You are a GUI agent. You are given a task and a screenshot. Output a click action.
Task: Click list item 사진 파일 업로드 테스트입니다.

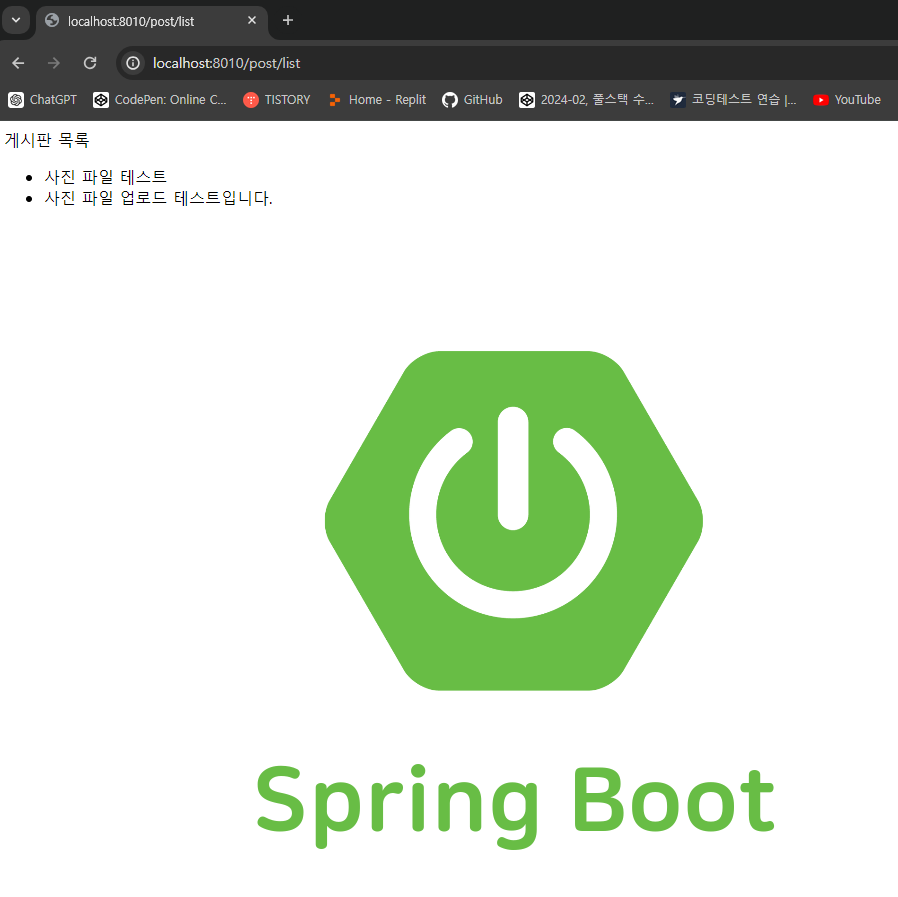click(x=159, y=198)
